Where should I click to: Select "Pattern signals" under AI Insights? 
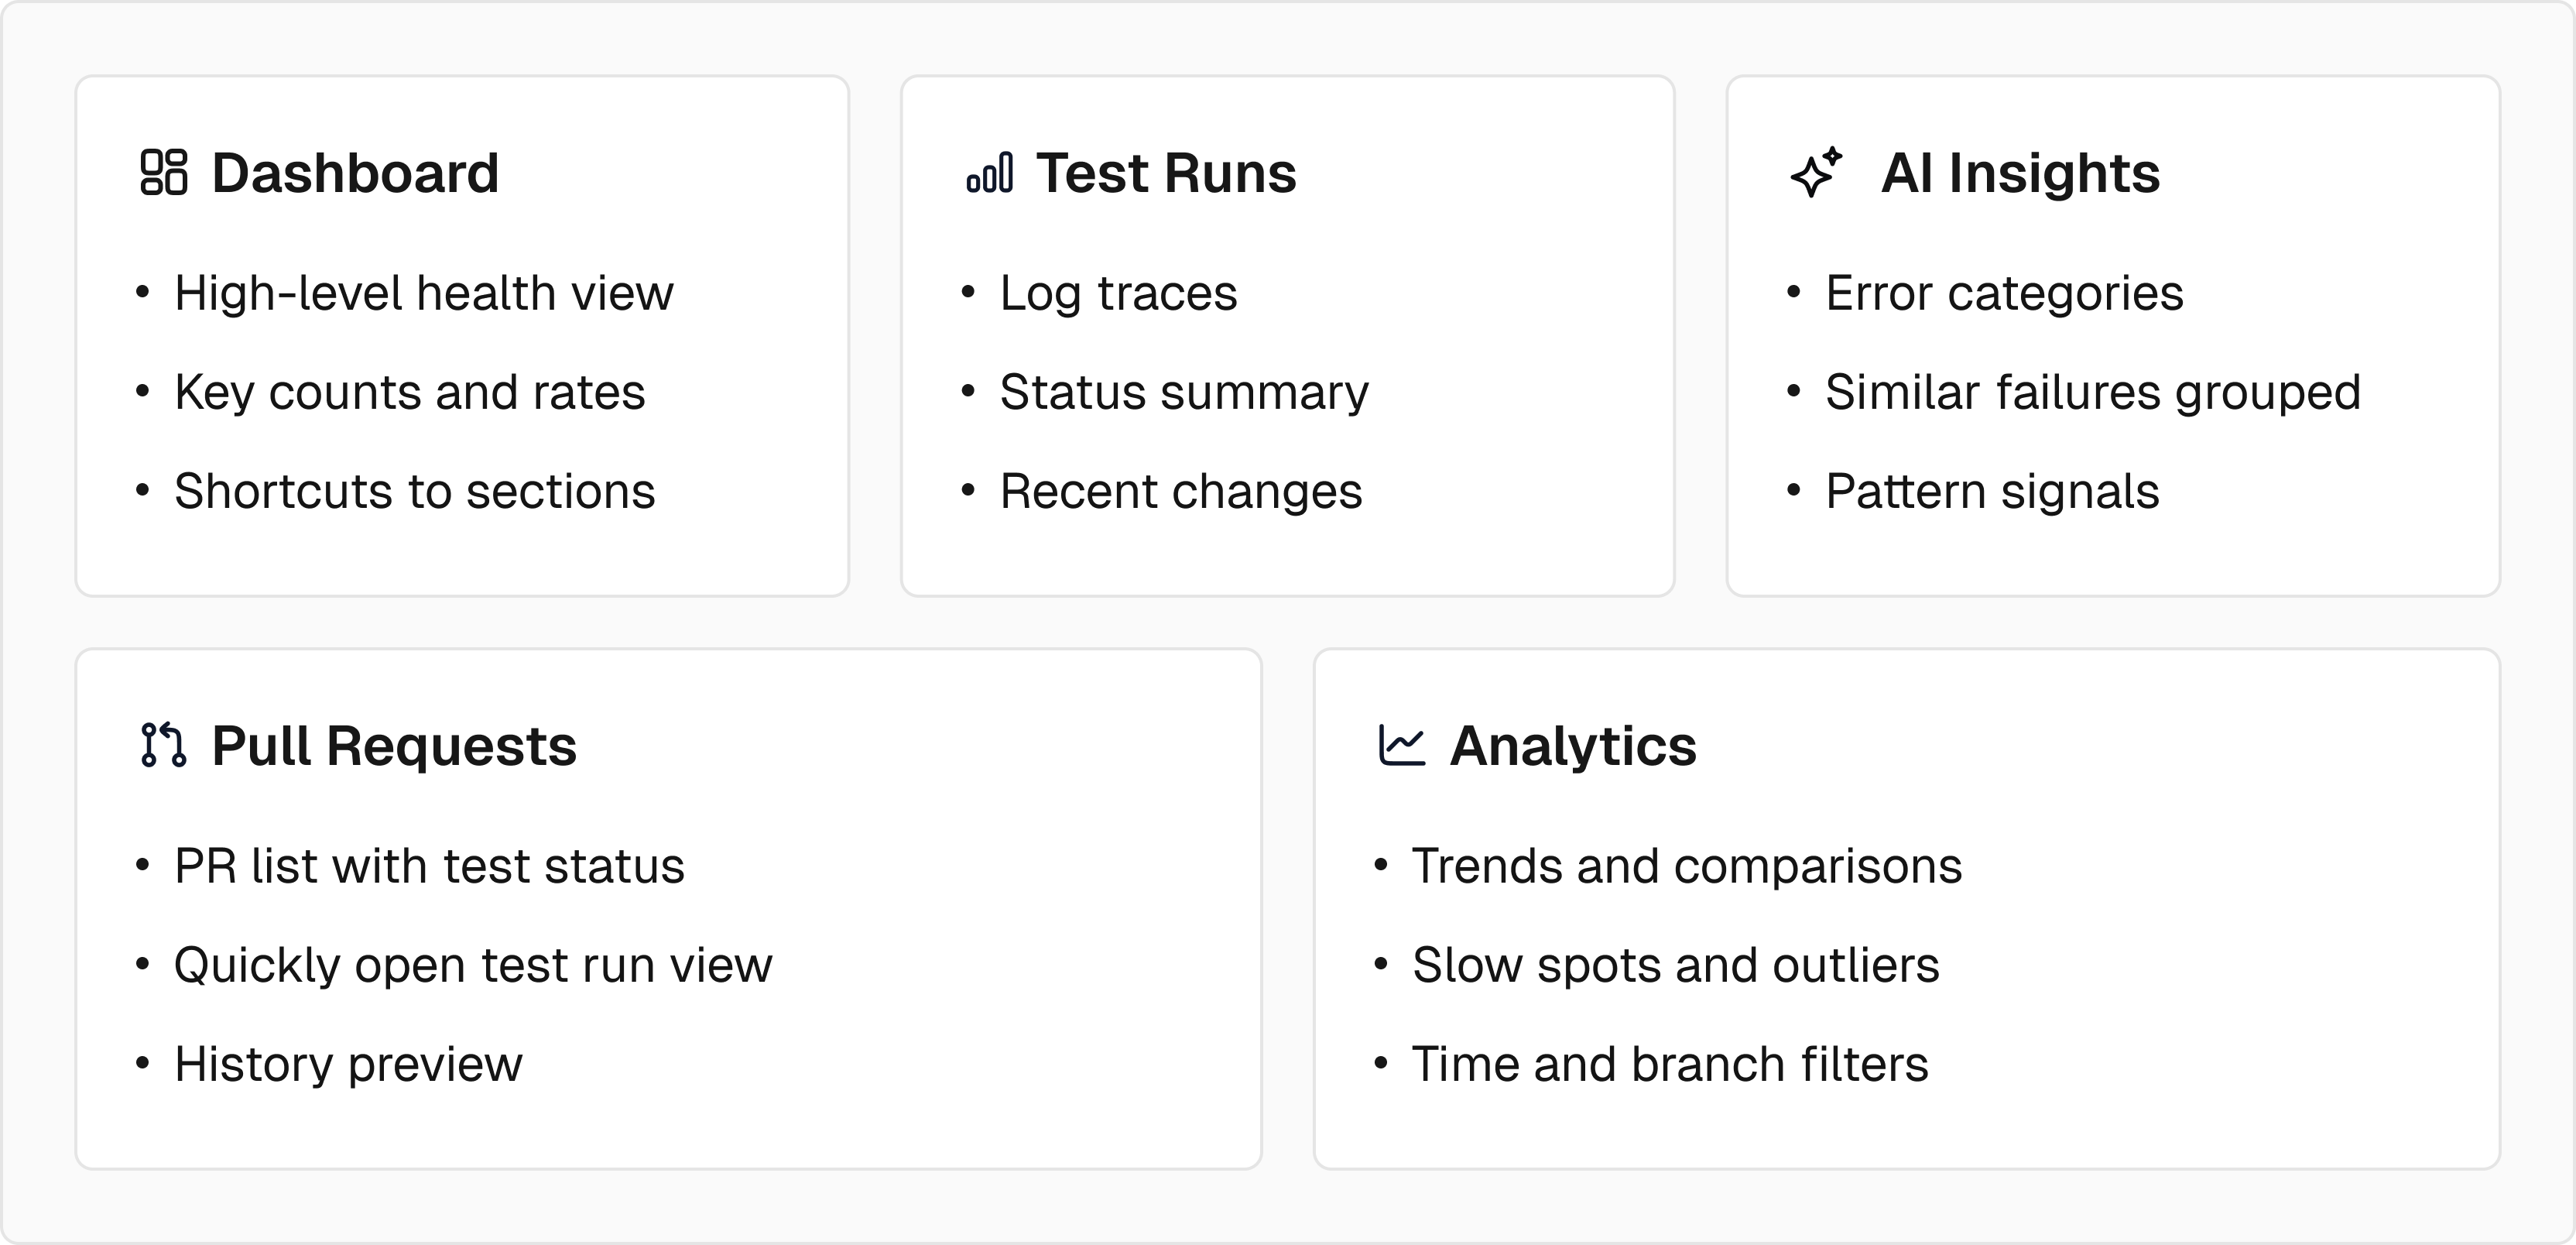click(x=1992, y=491)
